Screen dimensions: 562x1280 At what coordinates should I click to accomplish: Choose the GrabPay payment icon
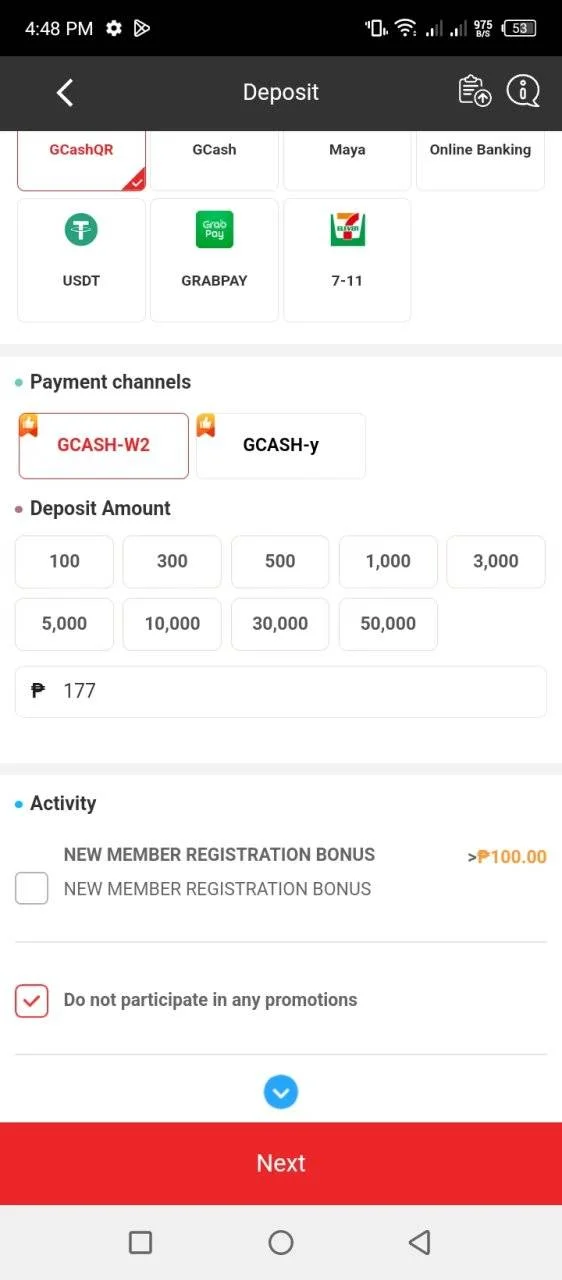[214, 231]
